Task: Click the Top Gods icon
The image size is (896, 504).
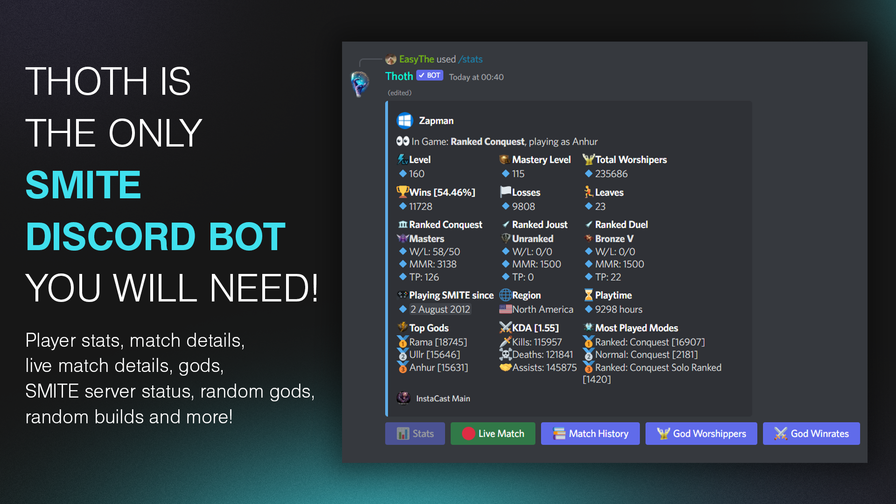Action: point(403,327)
